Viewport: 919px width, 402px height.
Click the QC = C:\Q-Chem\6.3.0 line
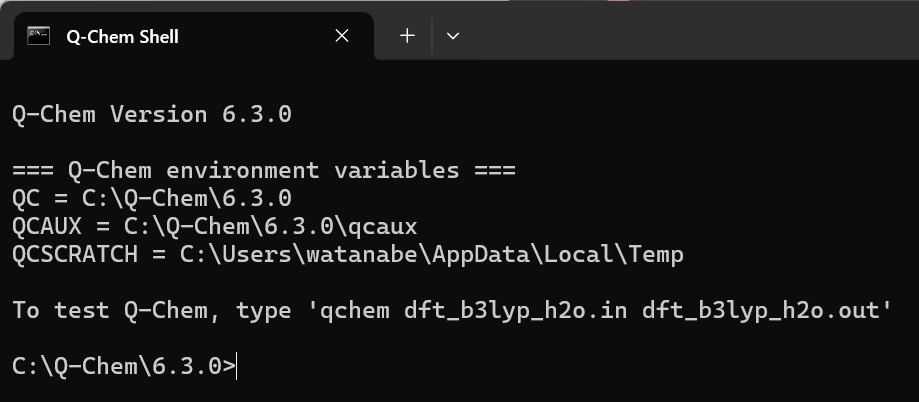(152, 198)
